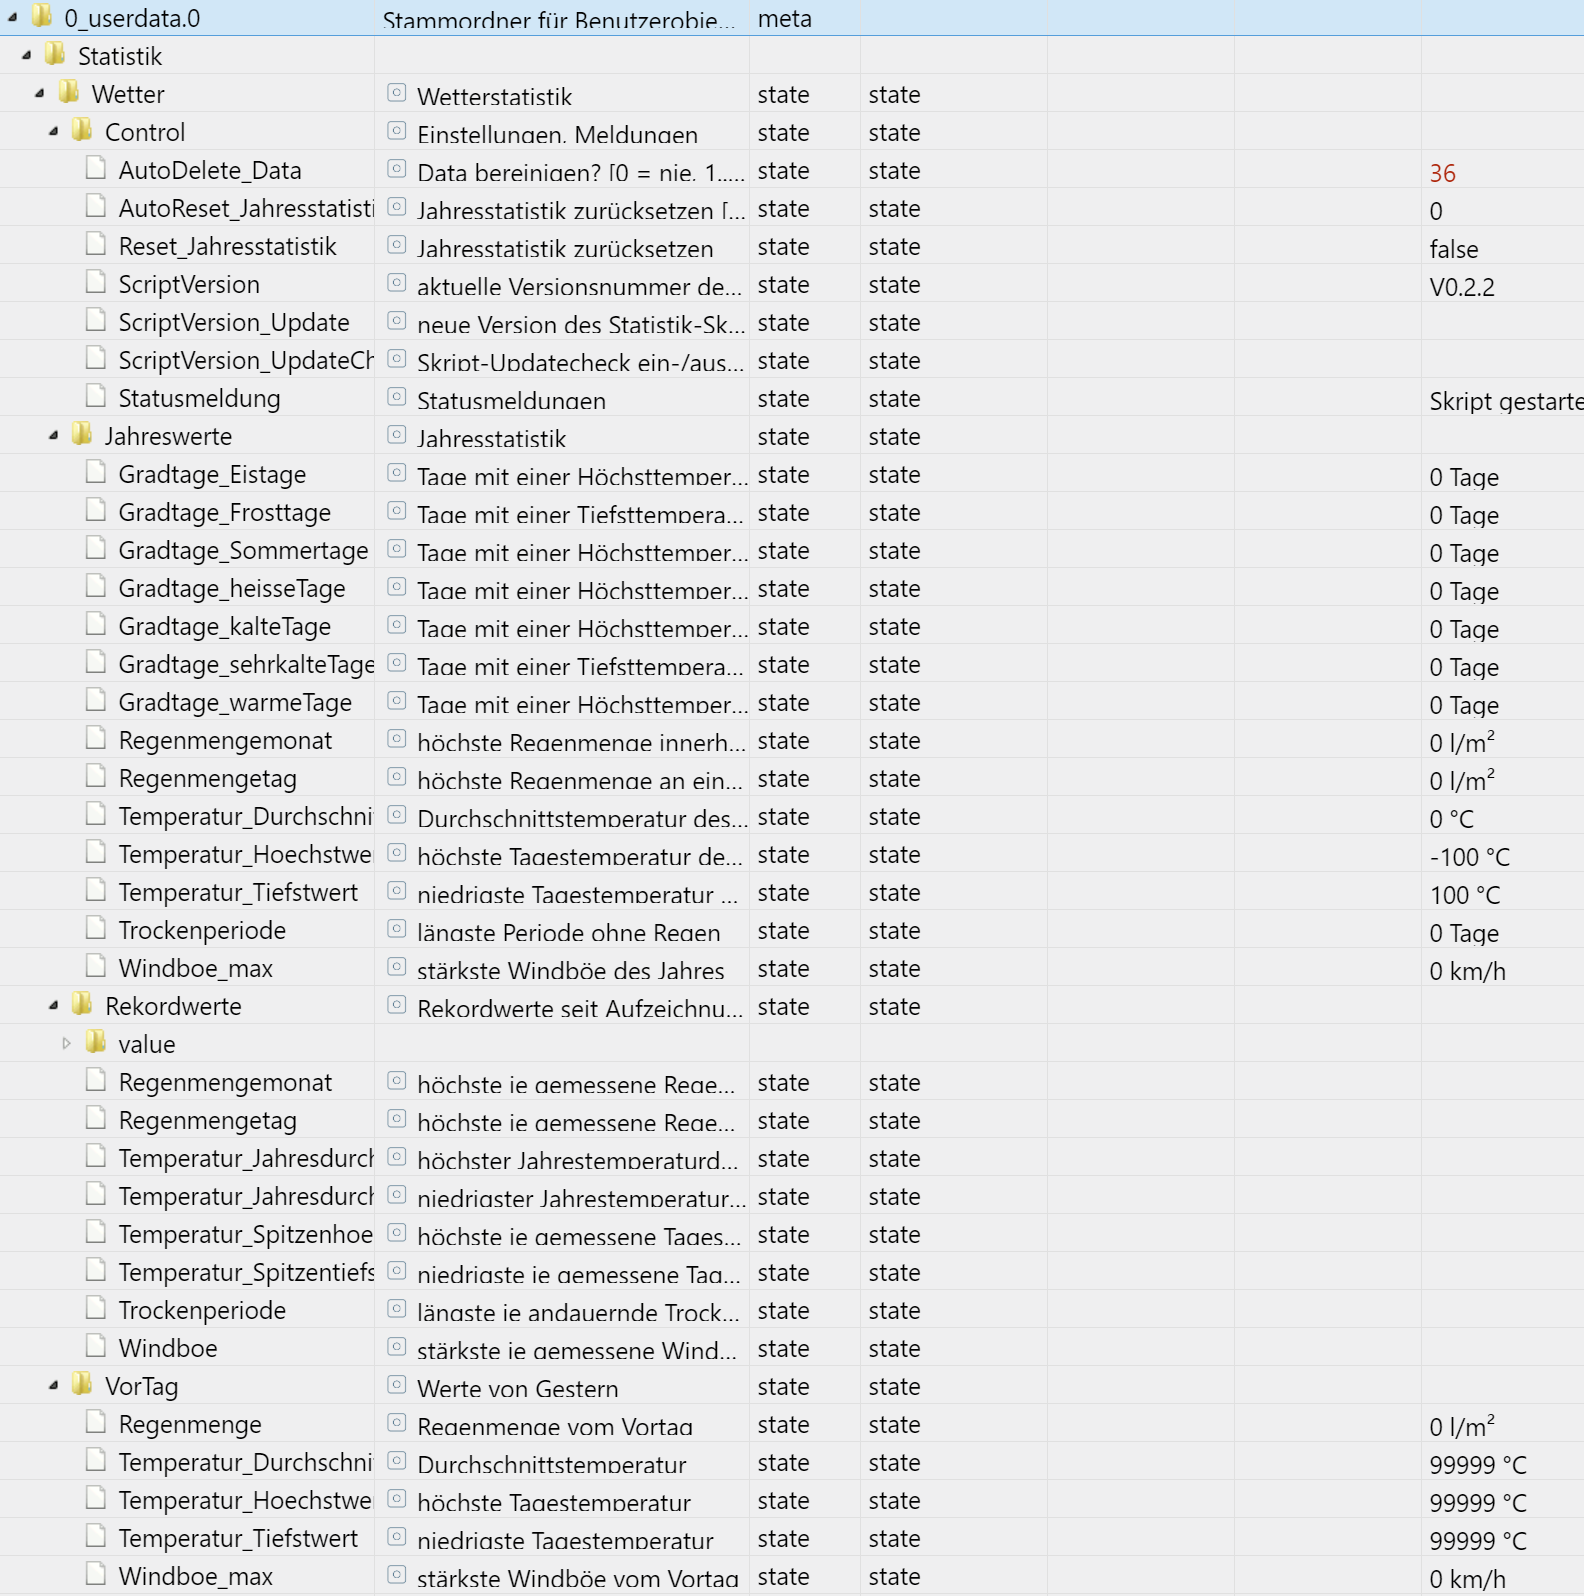Click the Statistik folder icon
Viewport: 1584px width, 1596px height.
coord(55,54)
